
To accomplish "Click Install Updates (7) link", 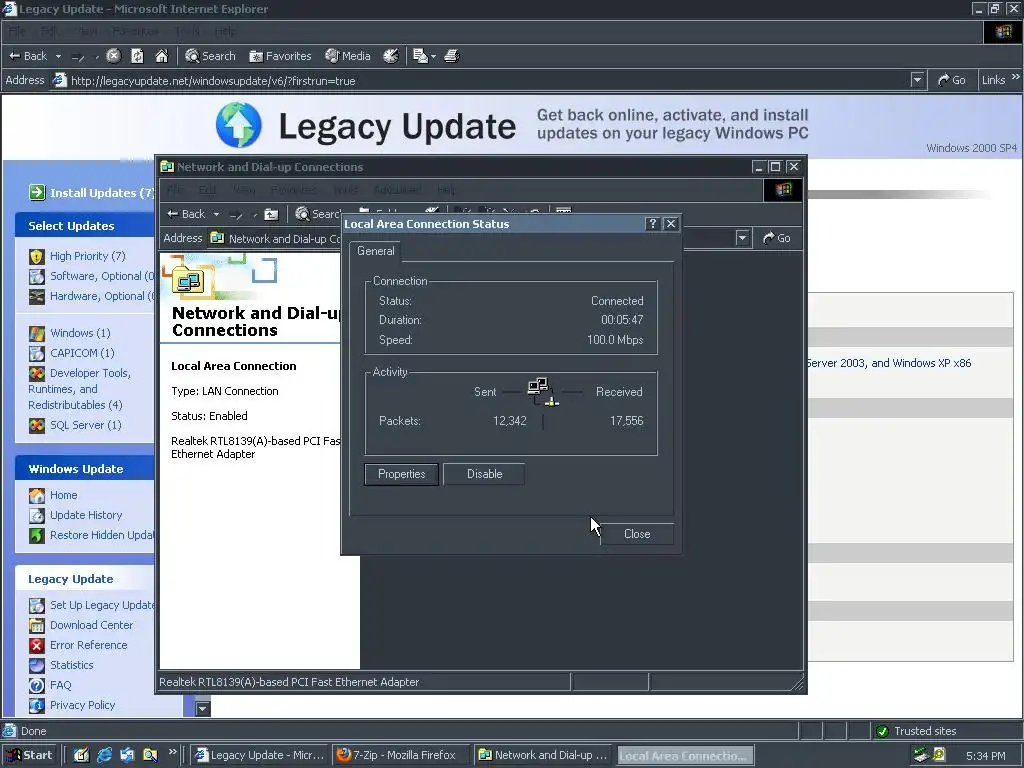I will click(x=102, y=193).
